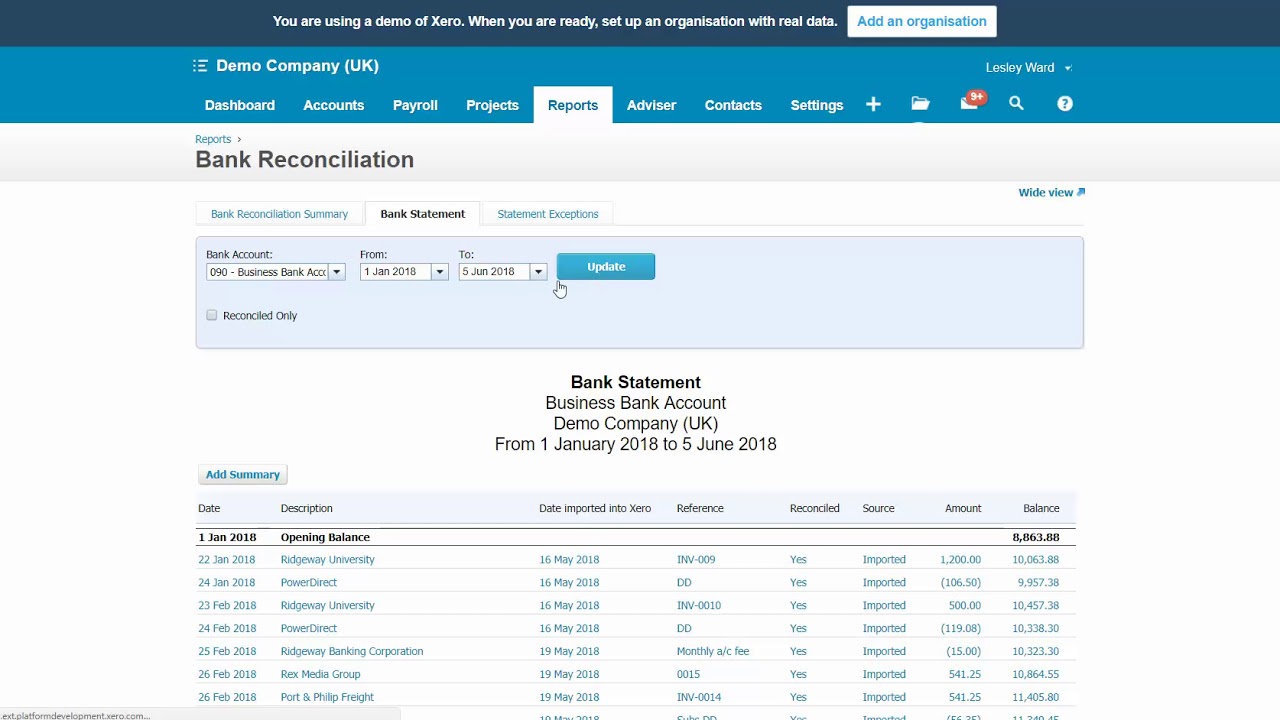Go to Reports breadcrumb link
This screenshot has width=1280, height=720.
(x=213, y=139)
